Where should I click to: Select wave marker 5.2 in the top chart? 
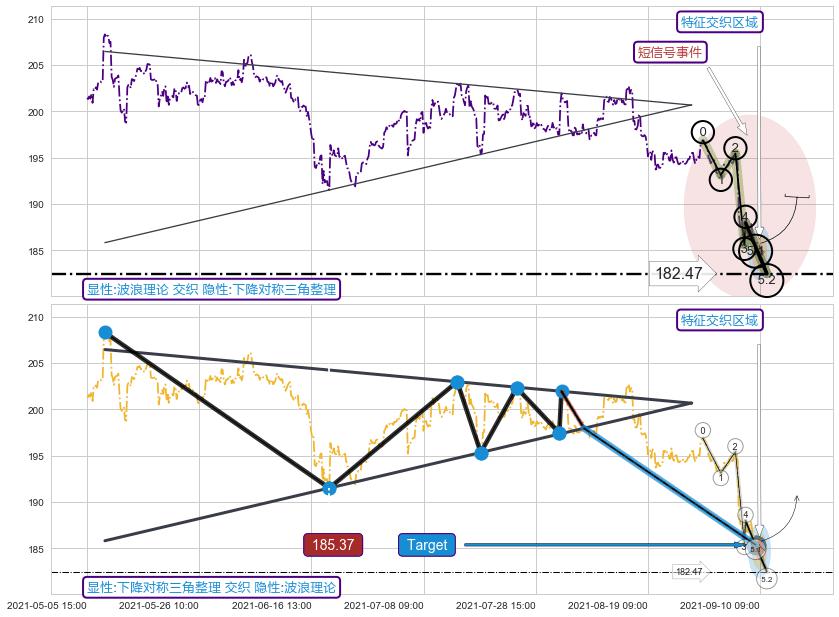pos(766,280)
